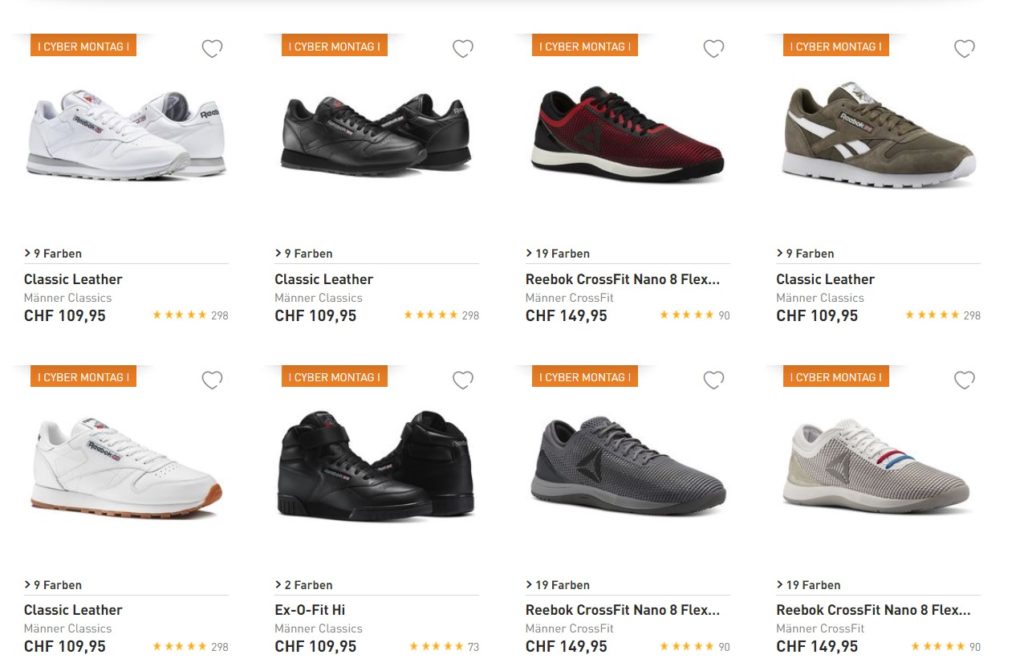Save olive green Classic Leather to favorites
The height and width of the screenshot is (671, 1024).
coord(964,48)
